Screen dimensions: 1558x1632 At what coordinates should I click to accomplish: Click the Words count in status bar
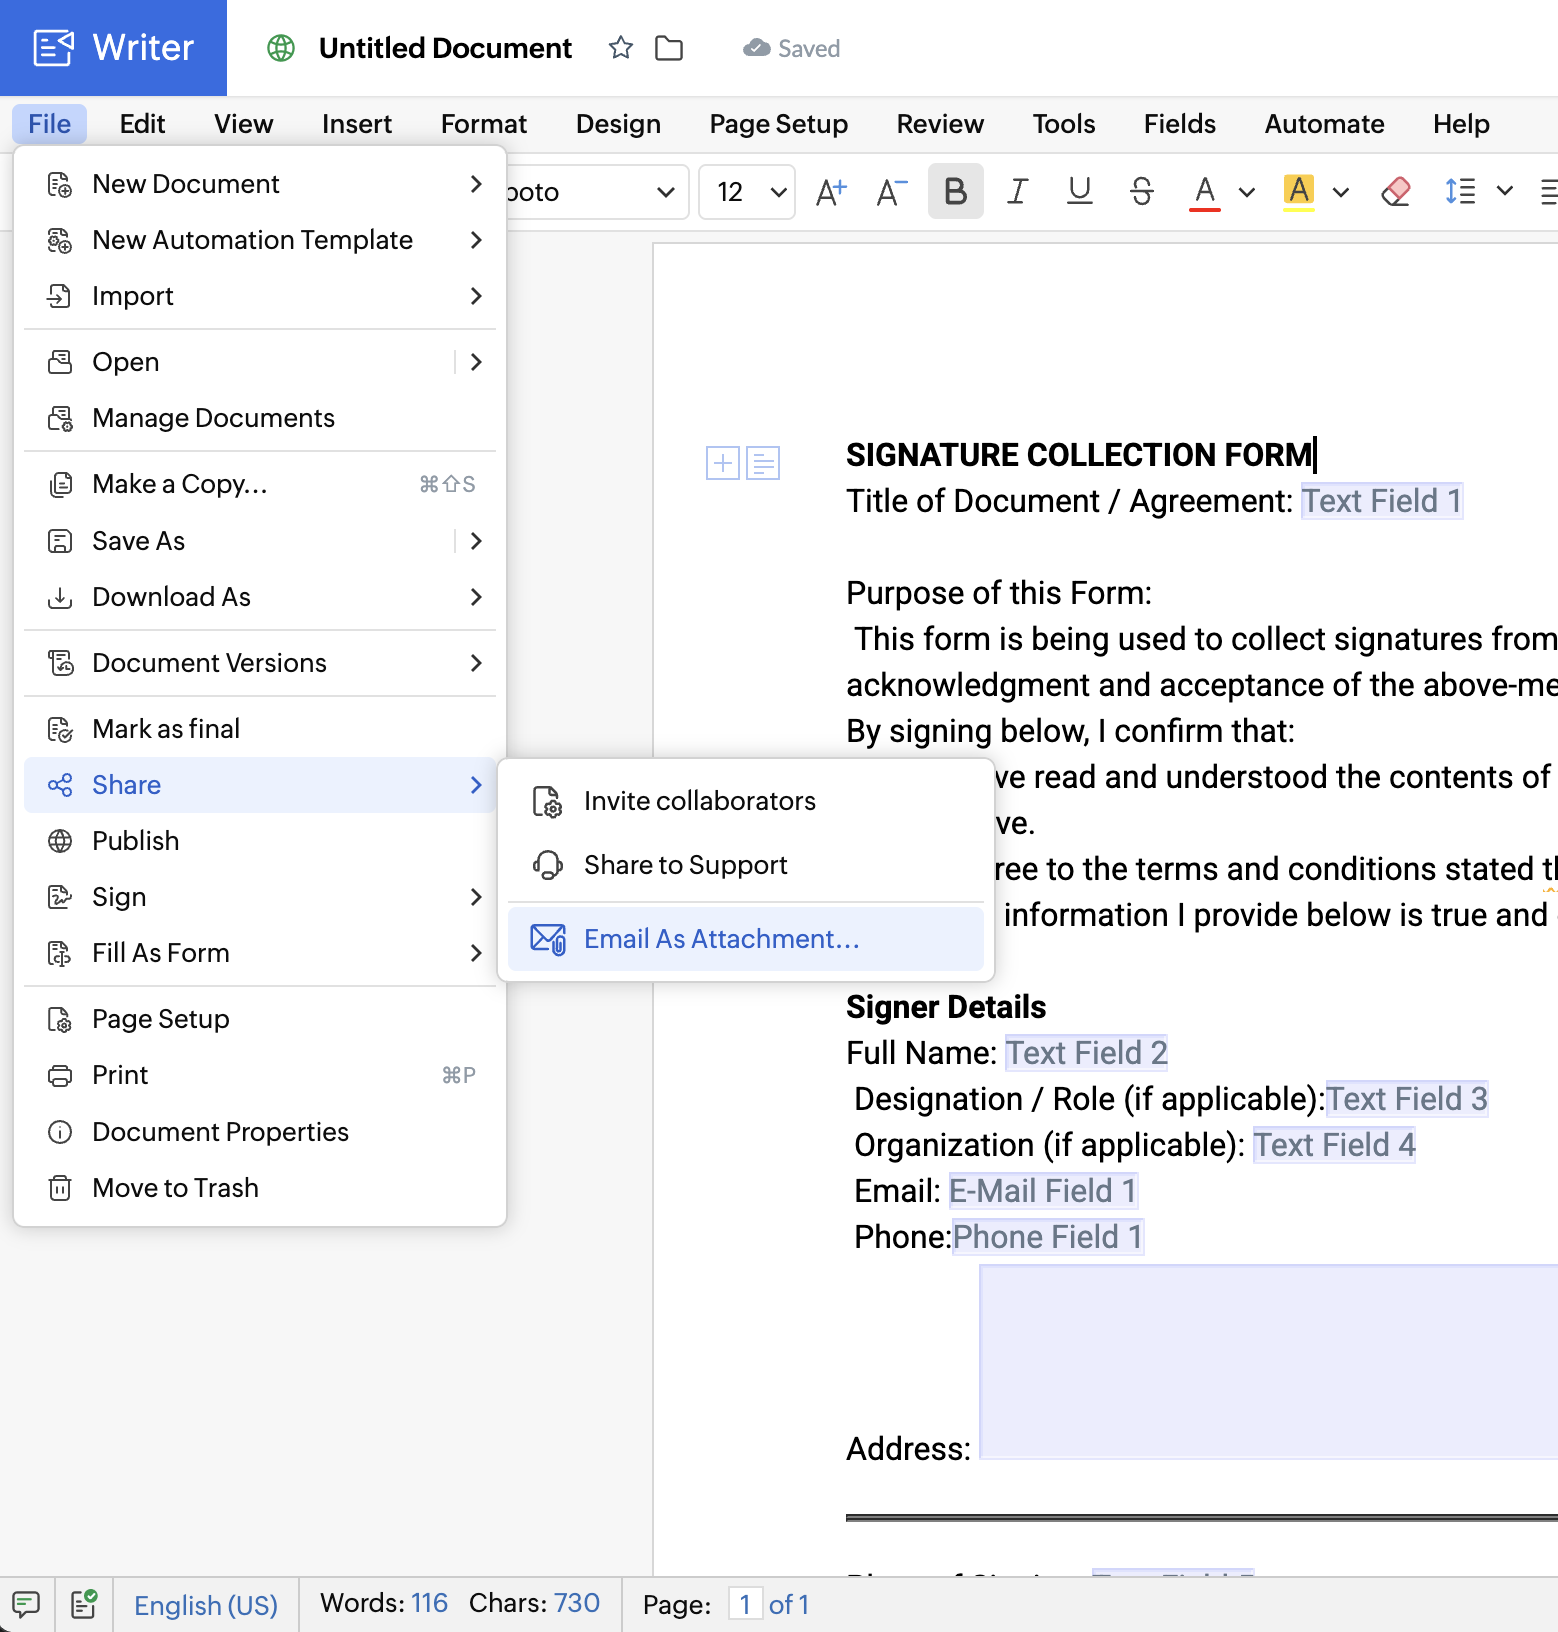click(384, 1603)
